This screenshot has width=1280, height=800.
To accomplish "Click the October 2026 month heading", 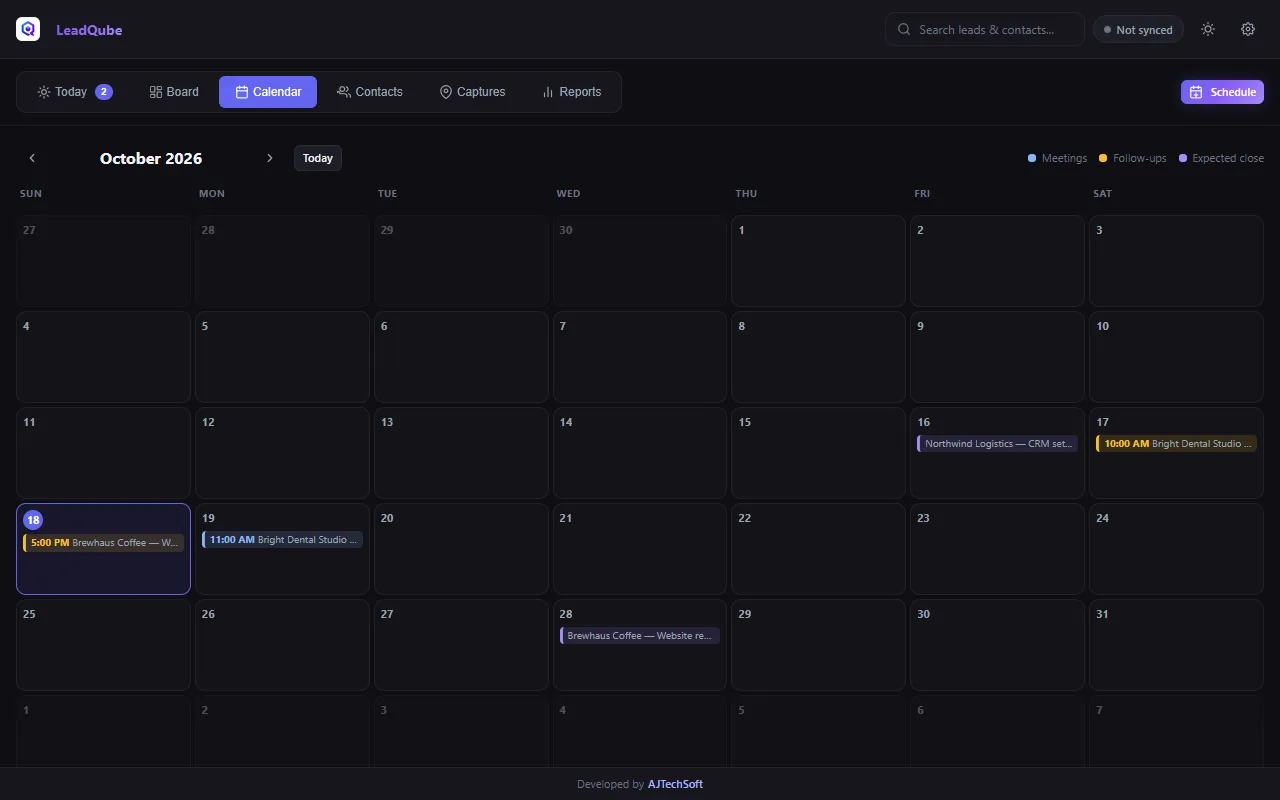I will pos(151,158).
